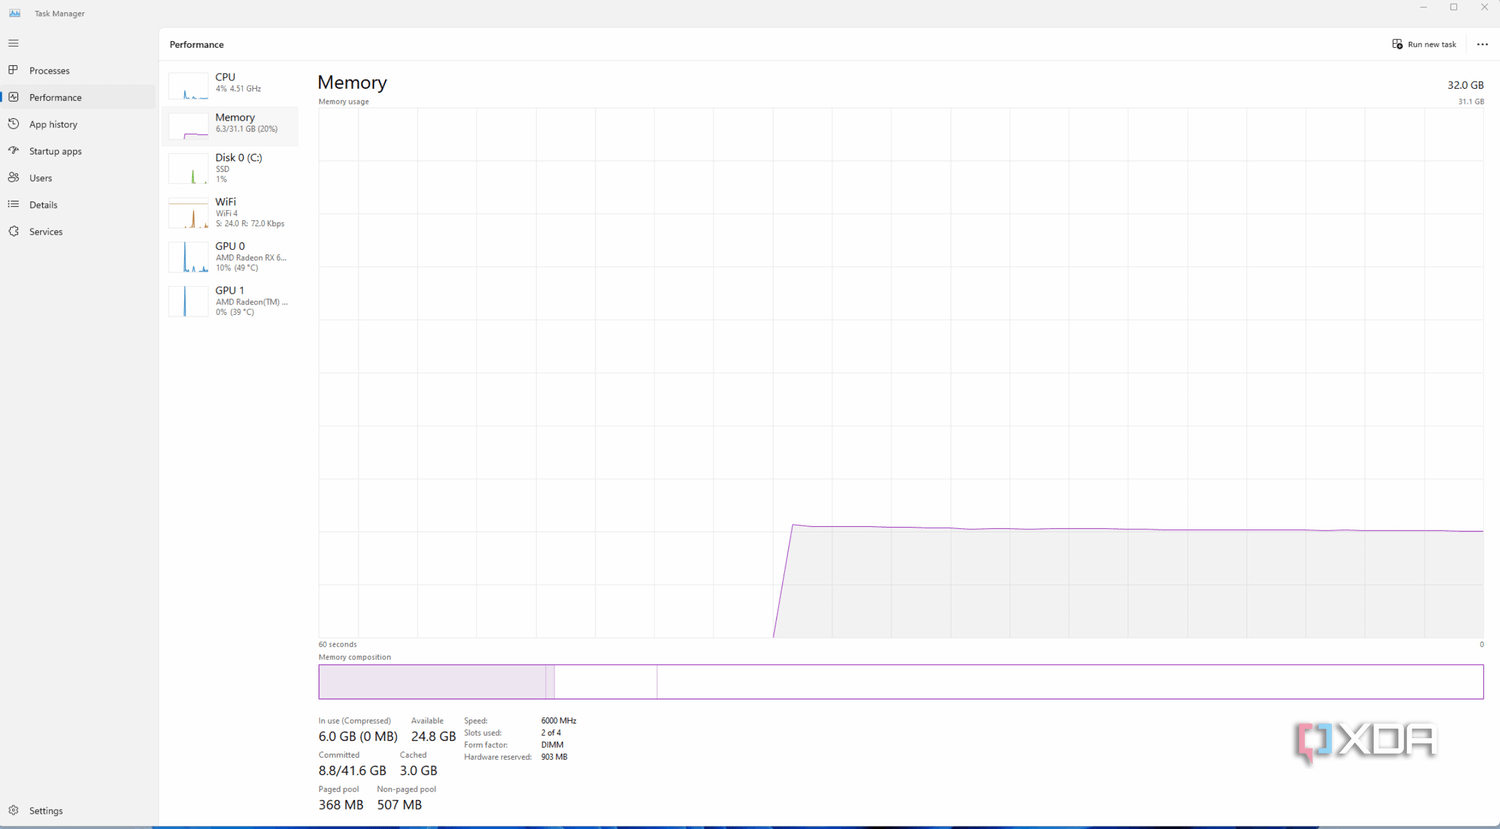Click the Task Manager app icon in title bar

tap(15, 13)
